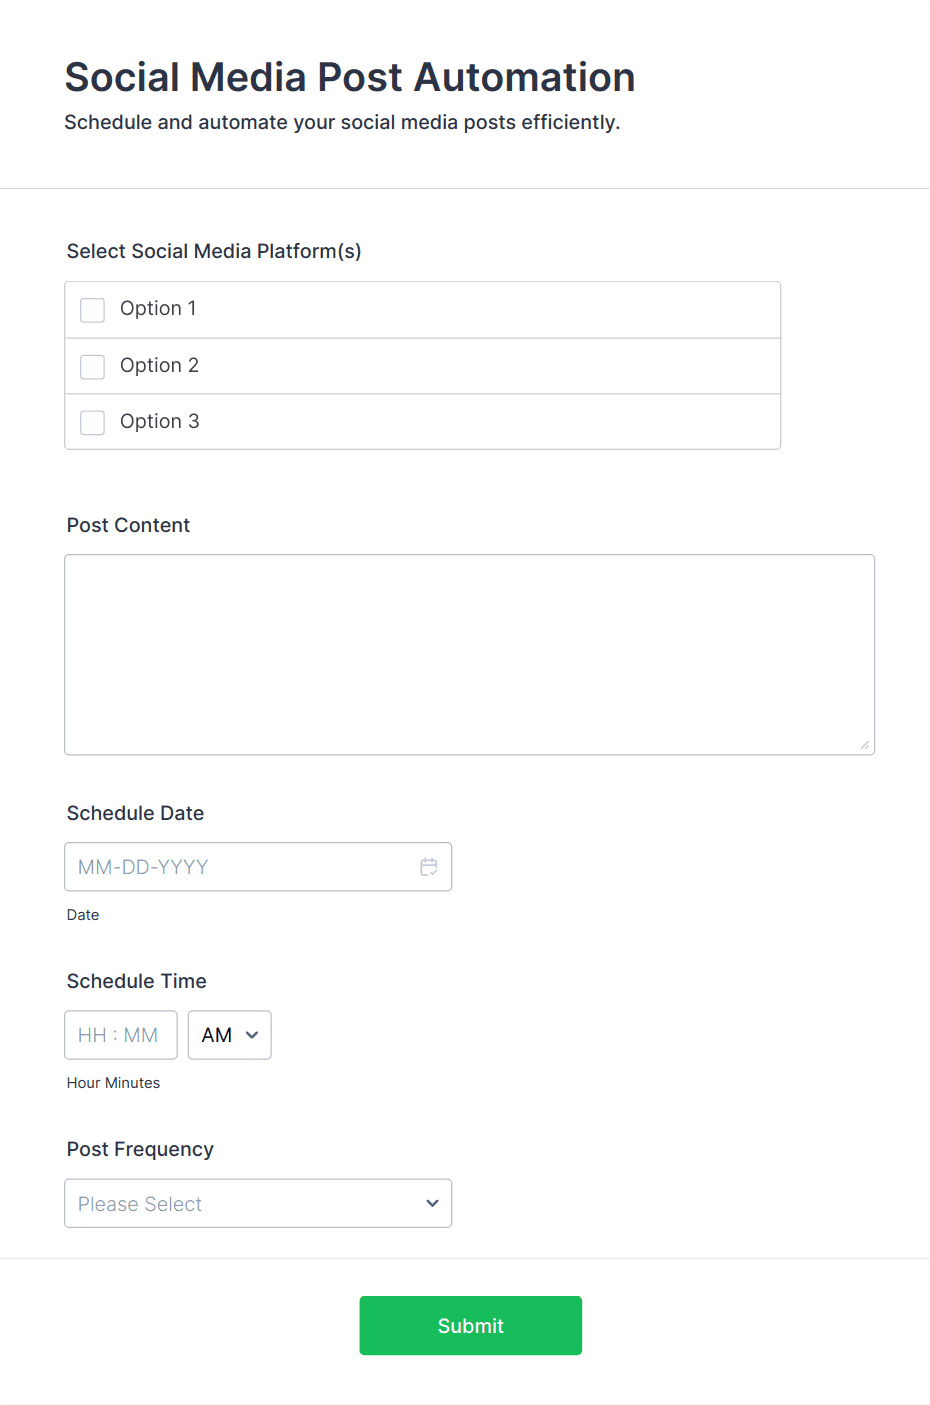Click the Option 1 label text
The height and width of the screenshot is (1405, 930).
coord(158,309)
